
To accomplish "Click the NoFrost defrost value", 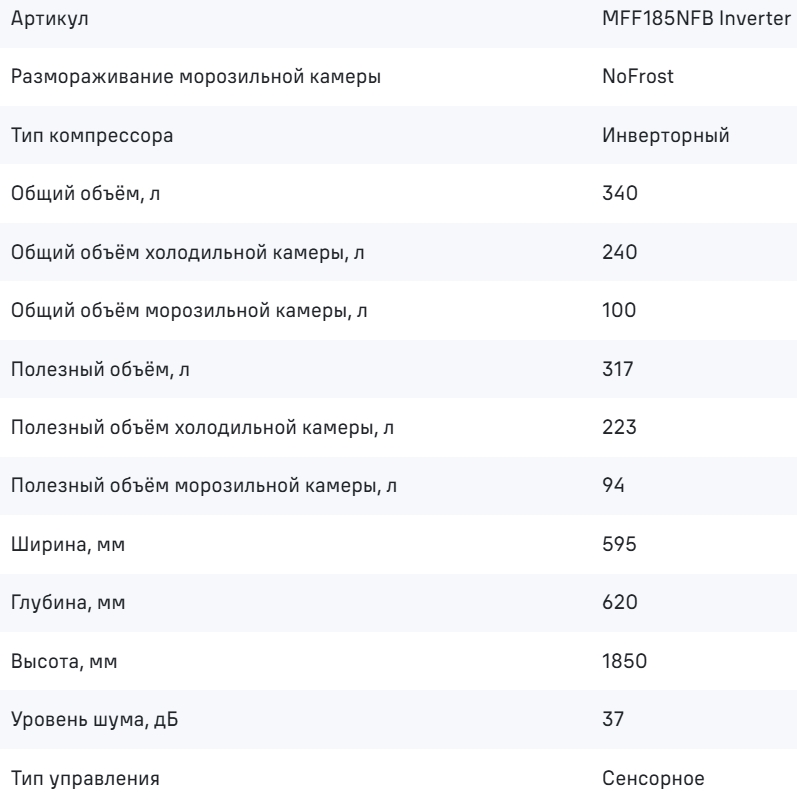I will point(637,76).
